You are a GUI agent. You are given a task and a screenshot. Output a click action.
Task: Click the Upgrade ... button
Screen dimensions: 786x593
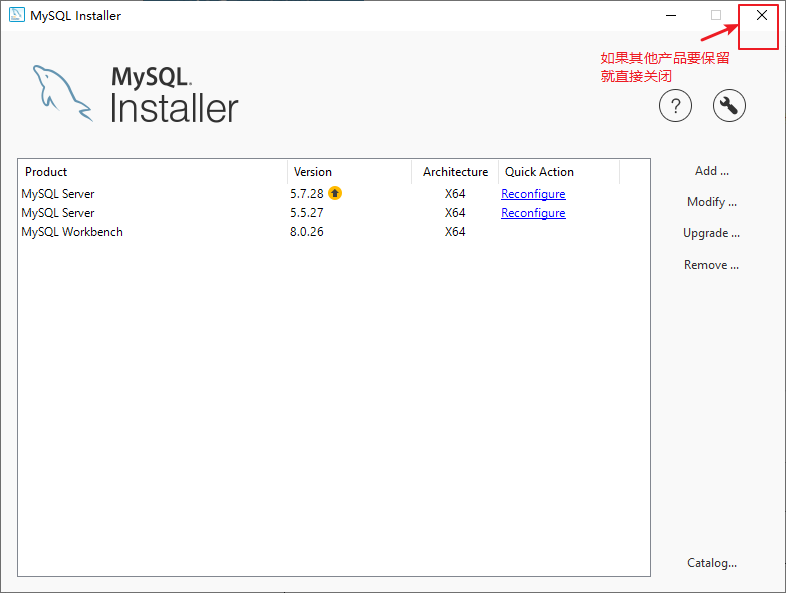click(711, 233)
